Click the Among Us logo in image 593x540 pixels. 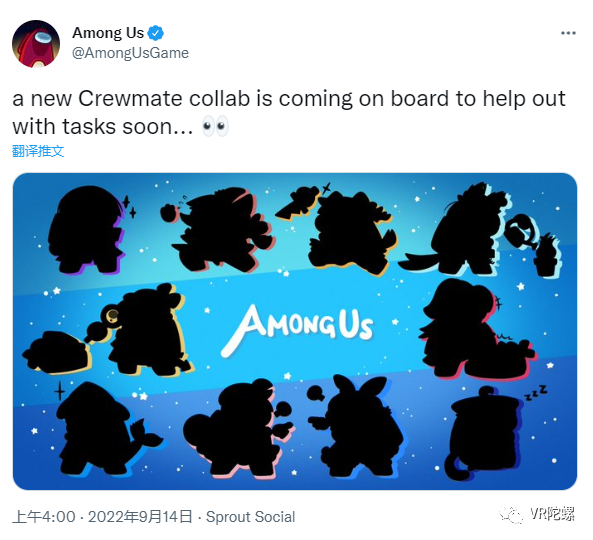[298, 329]
